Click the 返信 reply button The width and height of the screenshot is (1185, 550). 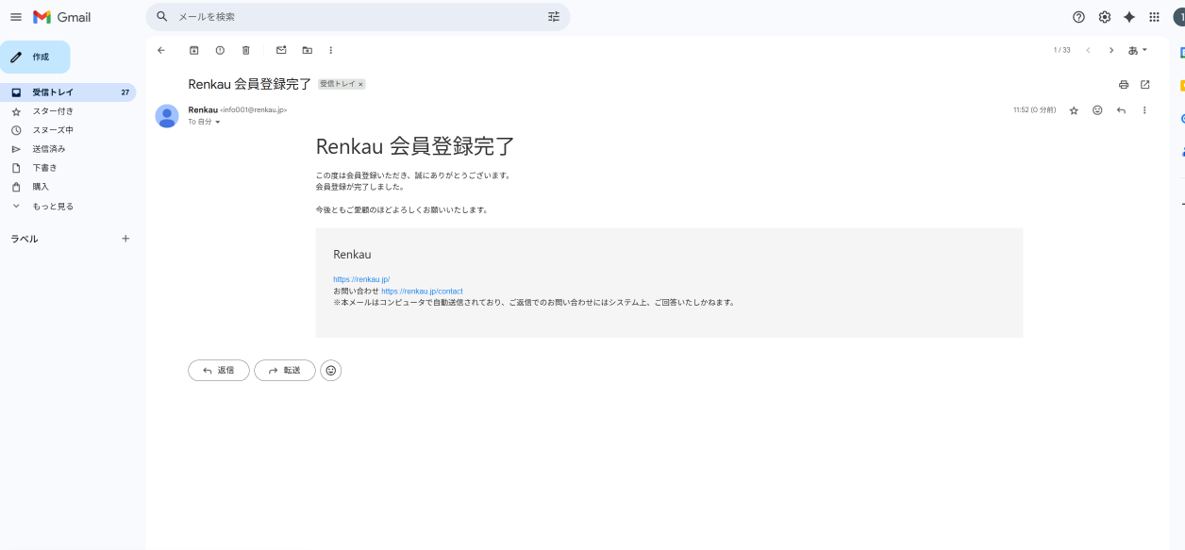[x=218, y=370]
